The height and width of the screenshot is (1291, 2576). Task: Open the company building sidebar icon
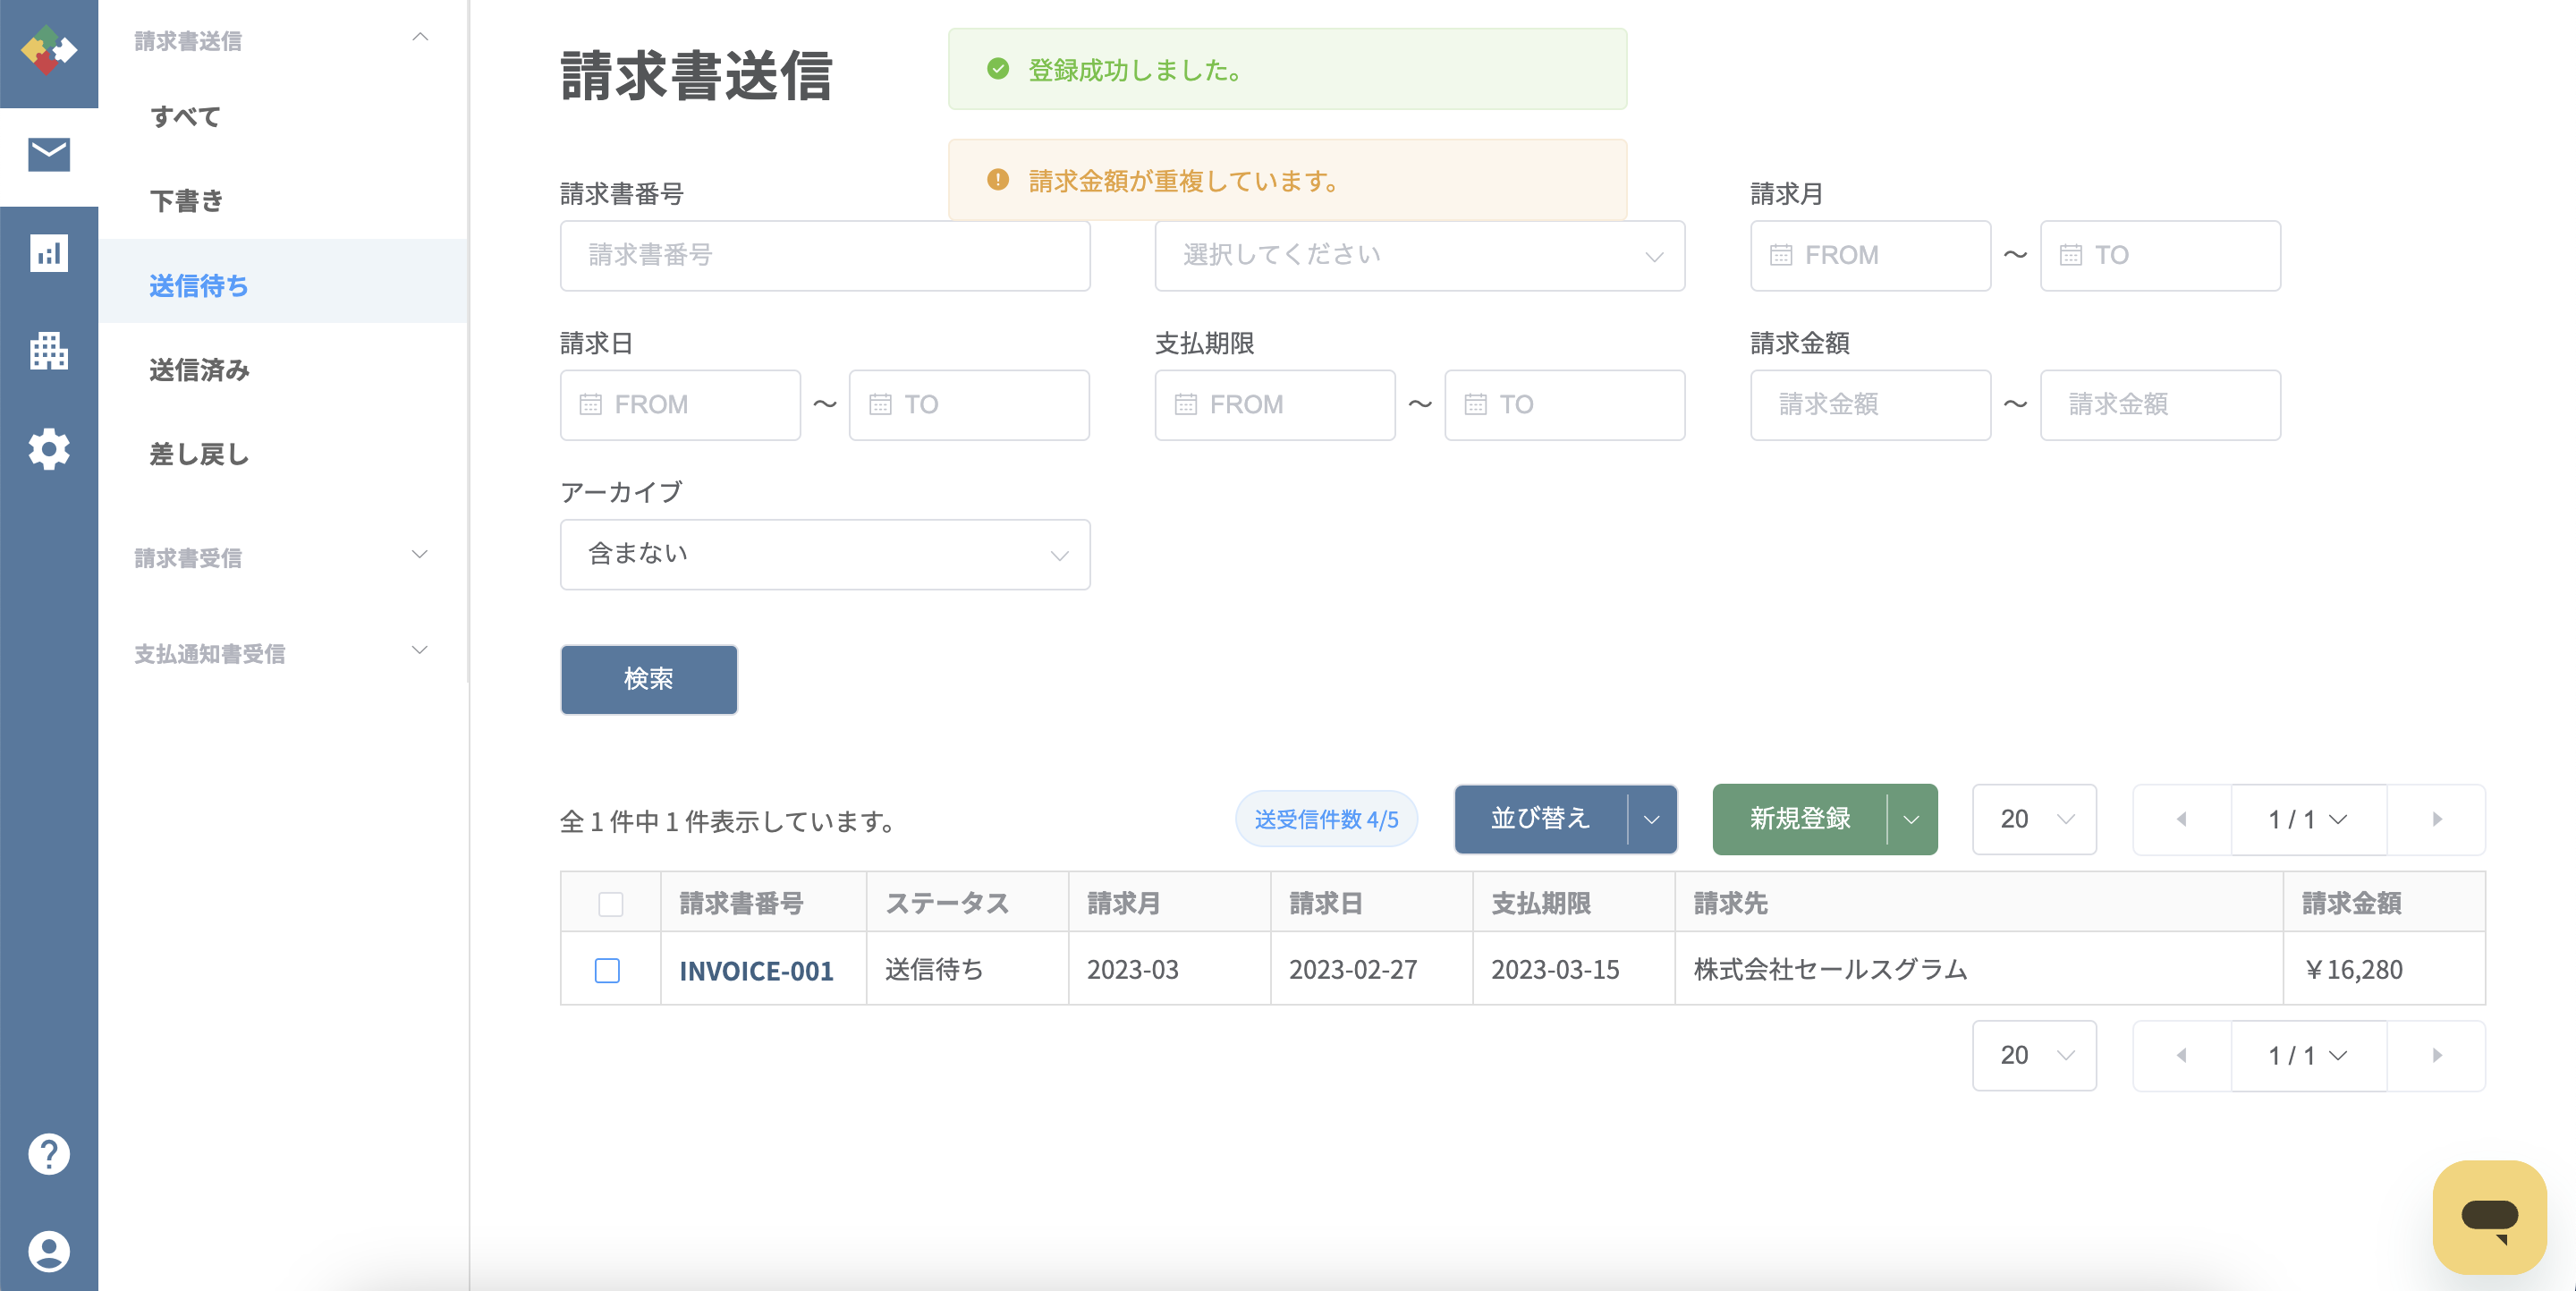(x=48, y=351)
